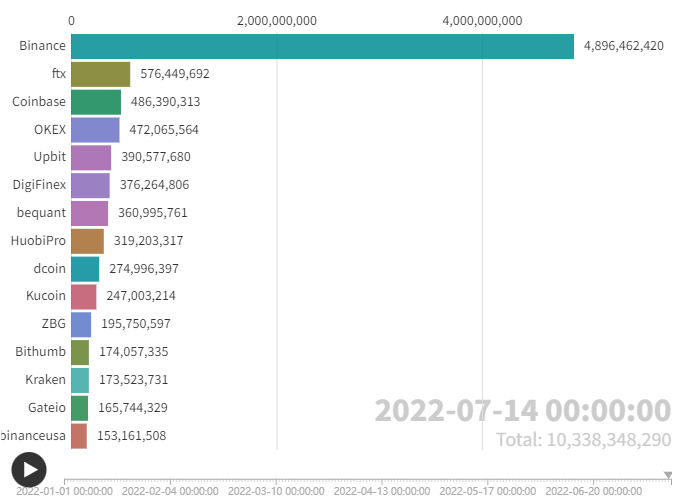Jump to 2022-03-10 on the timeline
This screenshot has width=683, height=501.
(276, 491)
